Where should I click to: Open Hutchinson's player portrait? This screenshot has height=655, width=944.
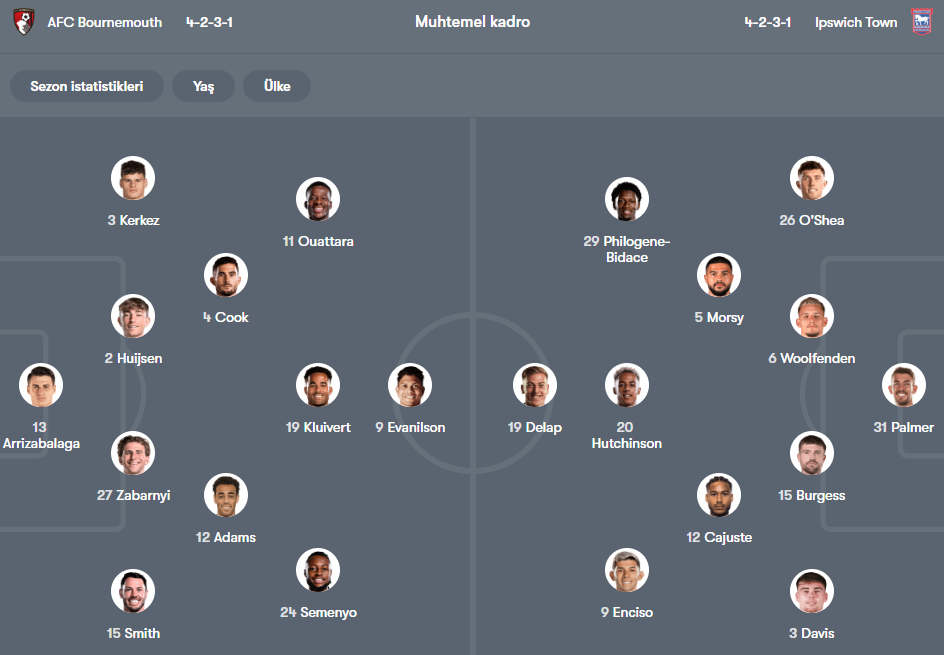pos(627,385)
